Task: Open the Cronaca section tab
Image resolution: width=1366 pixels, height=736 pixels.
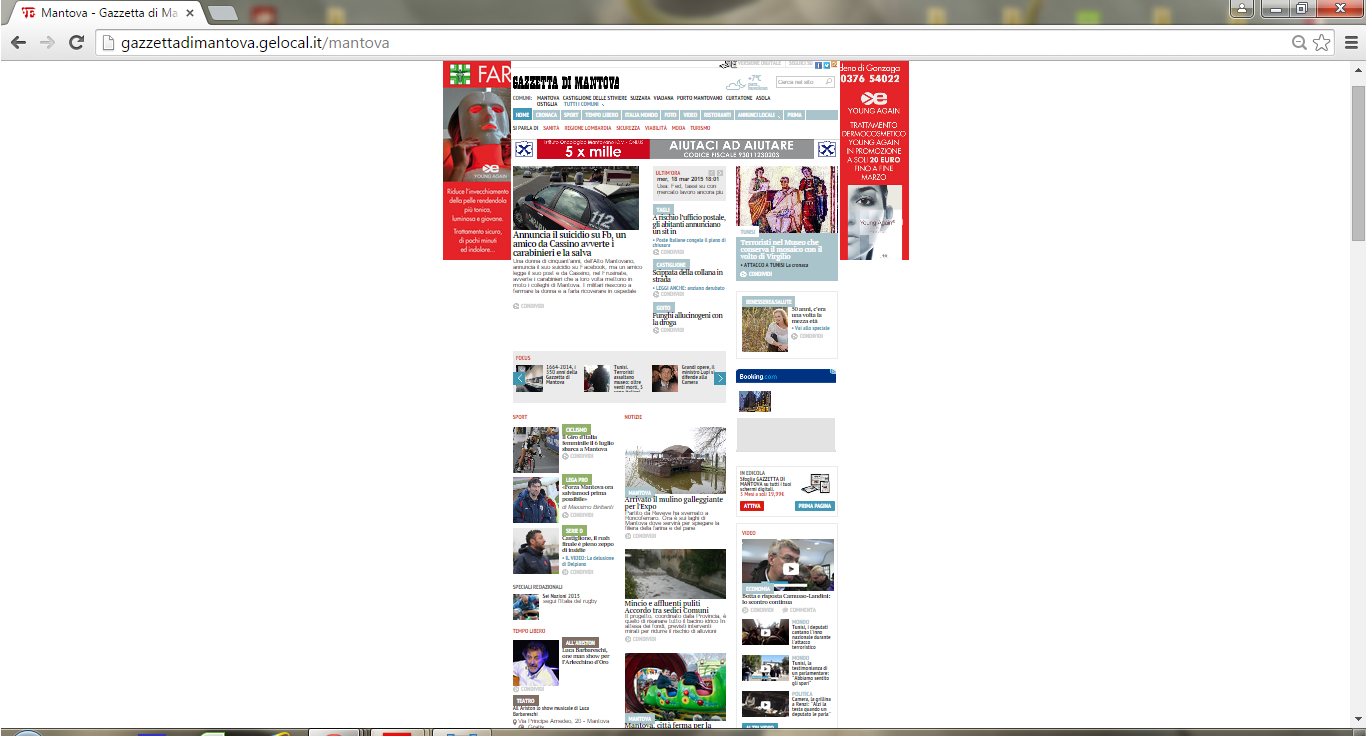Action: coord(546,115)
